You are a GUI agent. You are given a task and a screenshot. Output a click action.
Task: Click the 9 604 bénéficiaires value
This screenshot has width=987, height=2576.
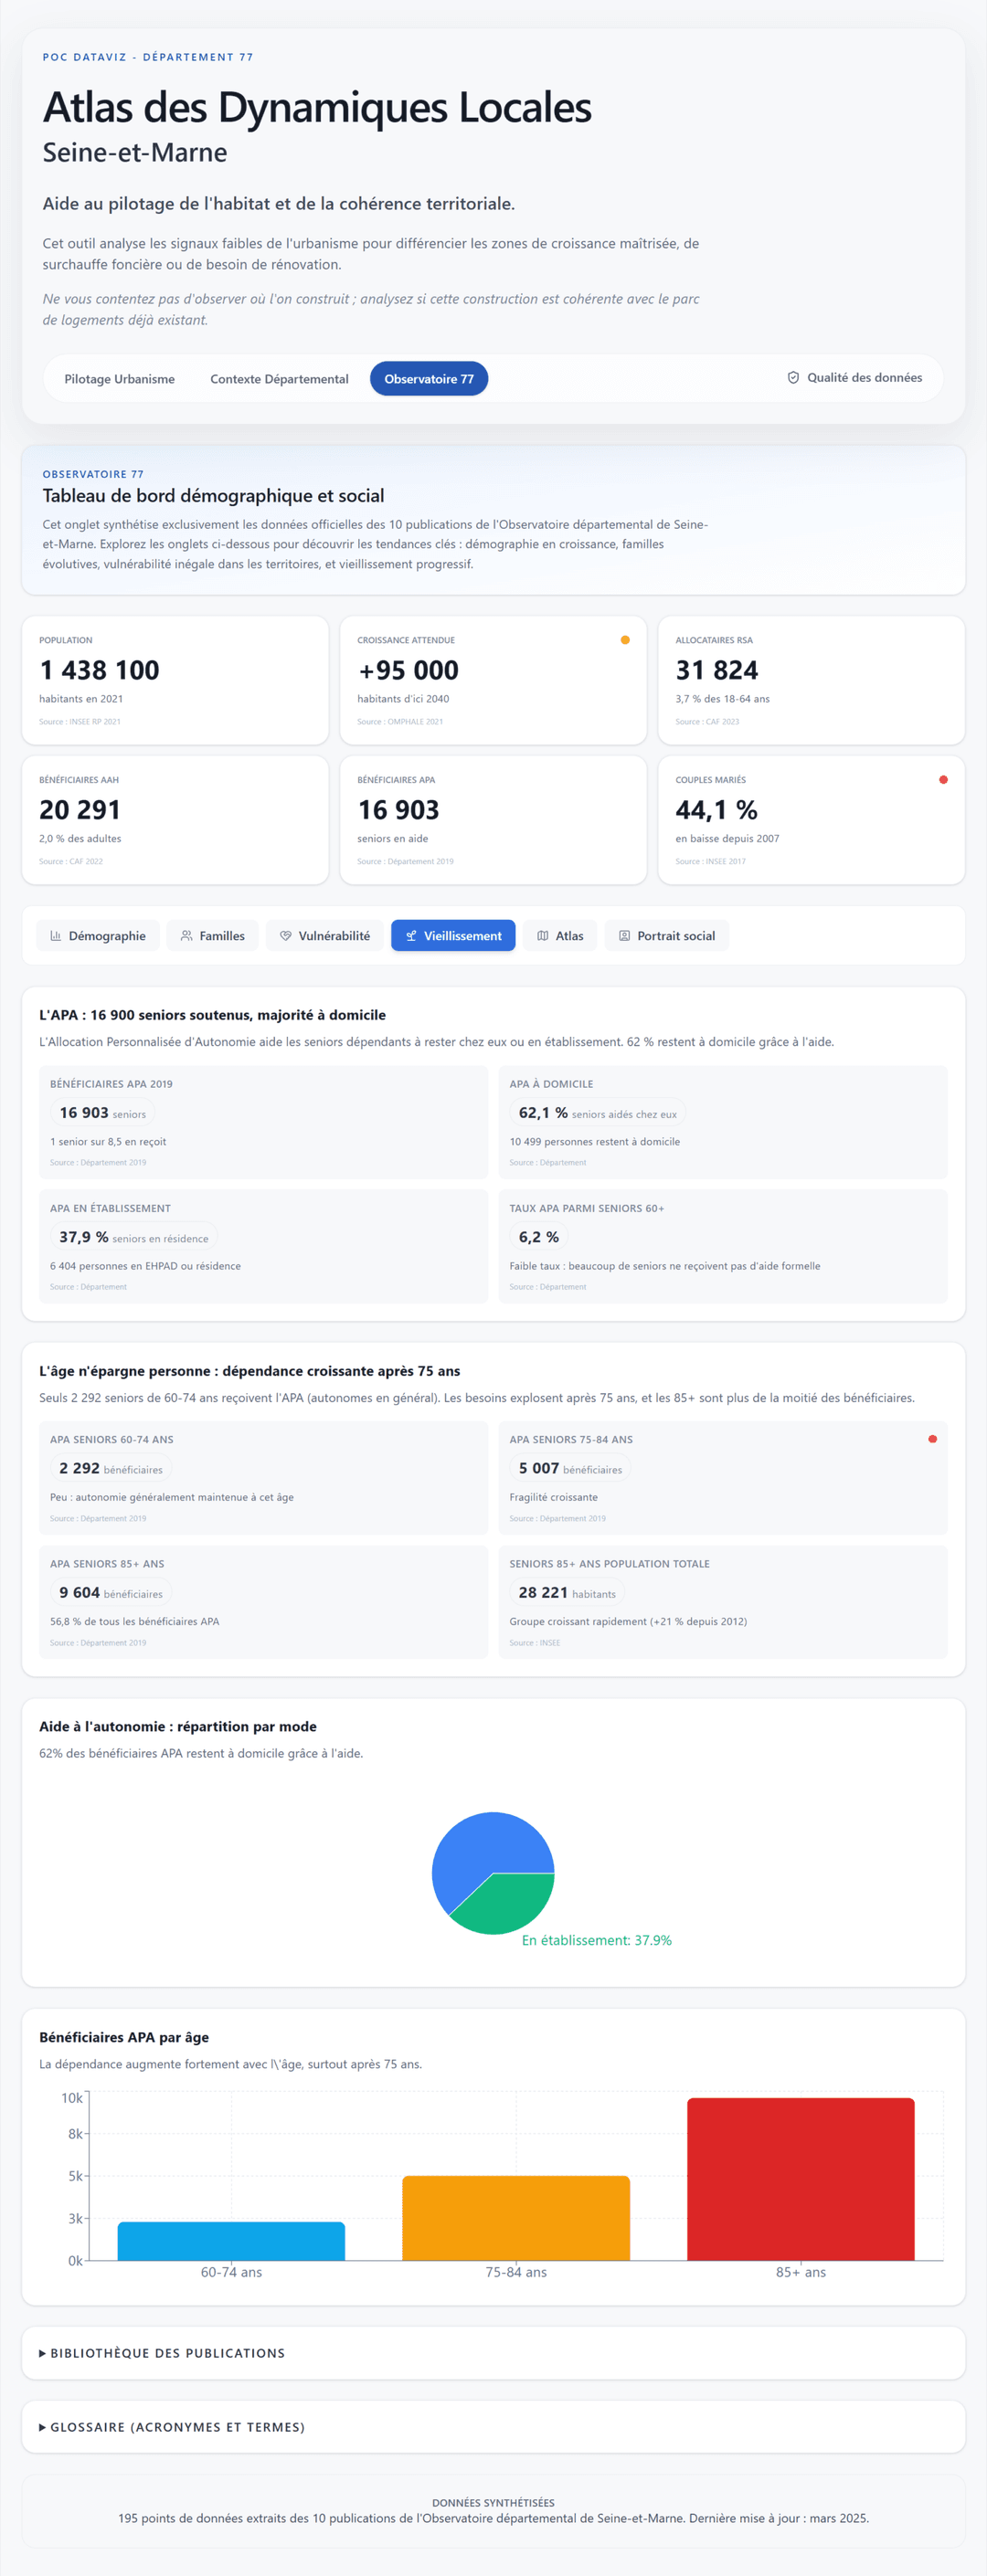(x=111, y=1593)
